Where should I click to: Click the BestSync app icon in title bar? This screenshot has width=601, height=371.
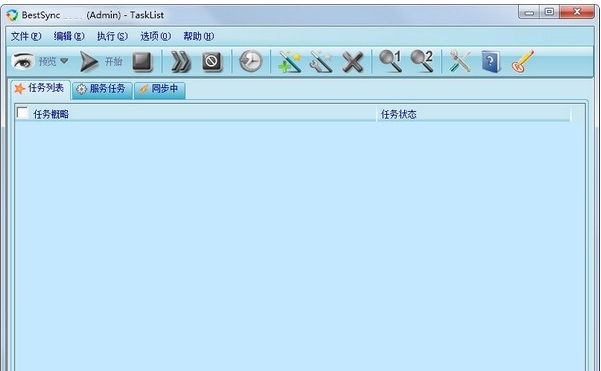point(13,15)
